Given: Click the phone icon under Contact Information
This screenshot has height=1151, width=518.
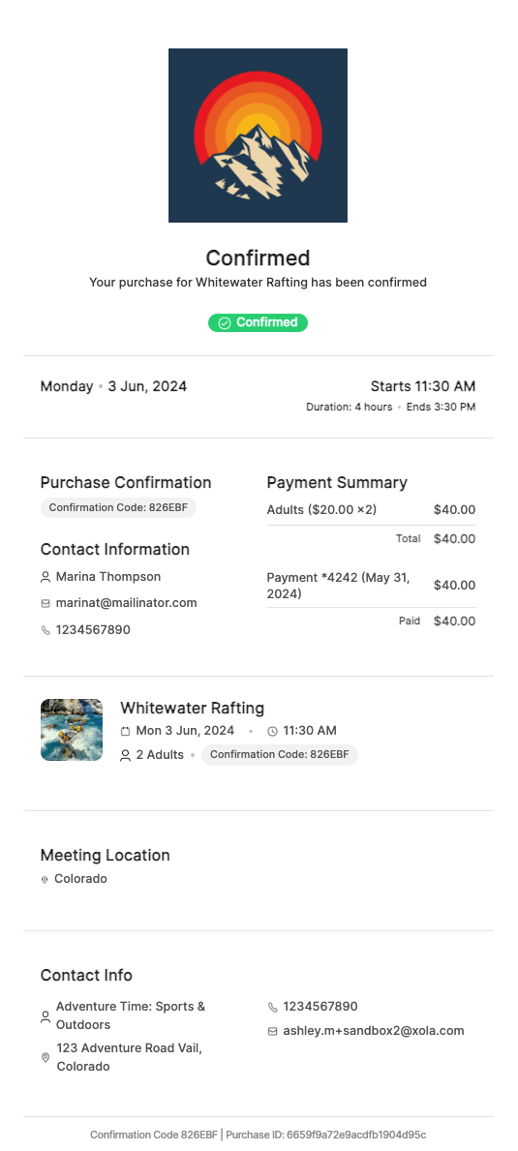Looking at the screenshot, I should (x=45, y=630).
